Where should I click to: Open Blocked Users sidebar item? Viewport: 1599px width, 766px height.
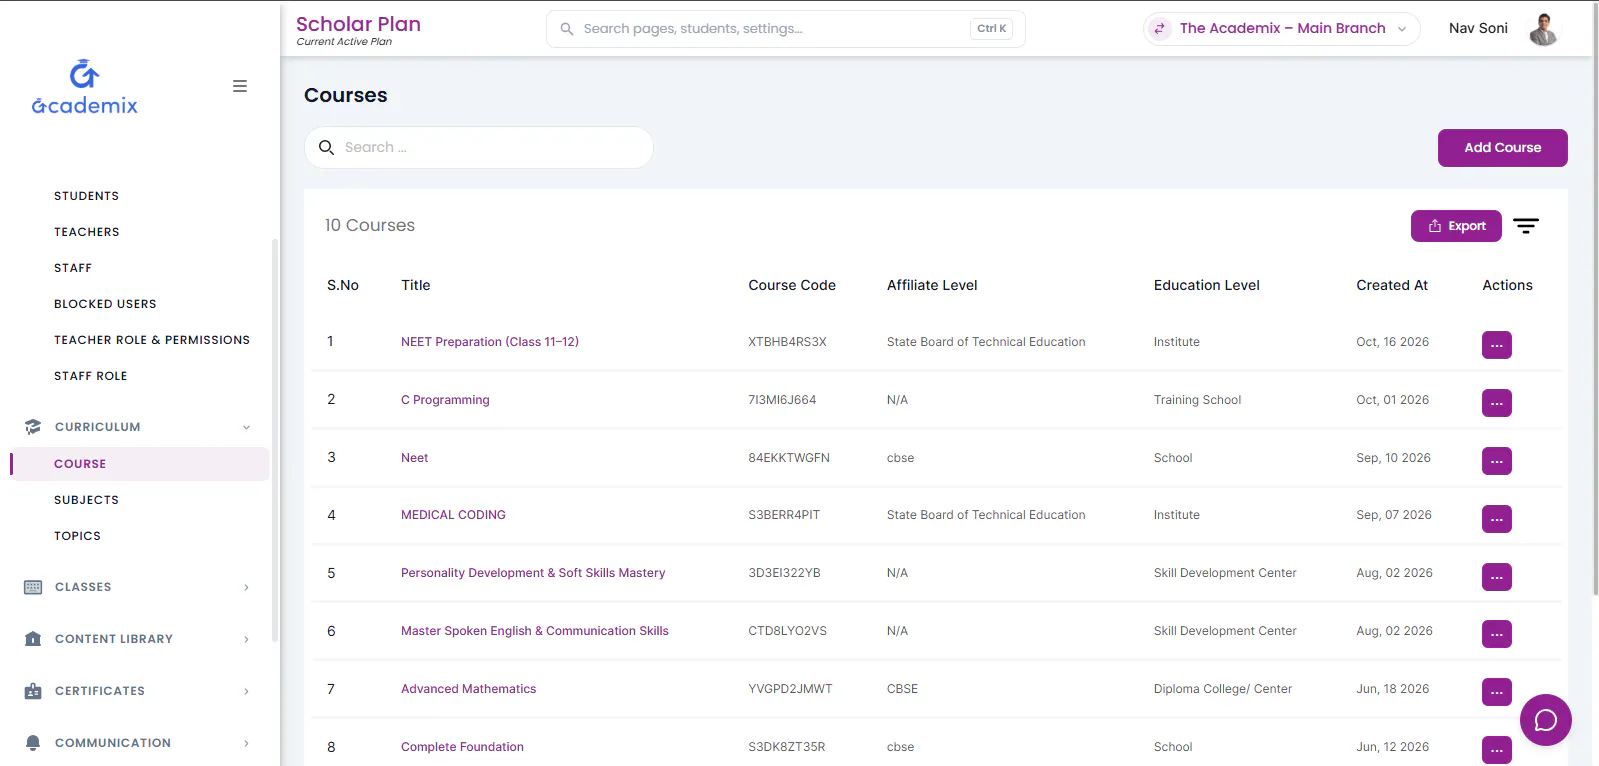105,304
